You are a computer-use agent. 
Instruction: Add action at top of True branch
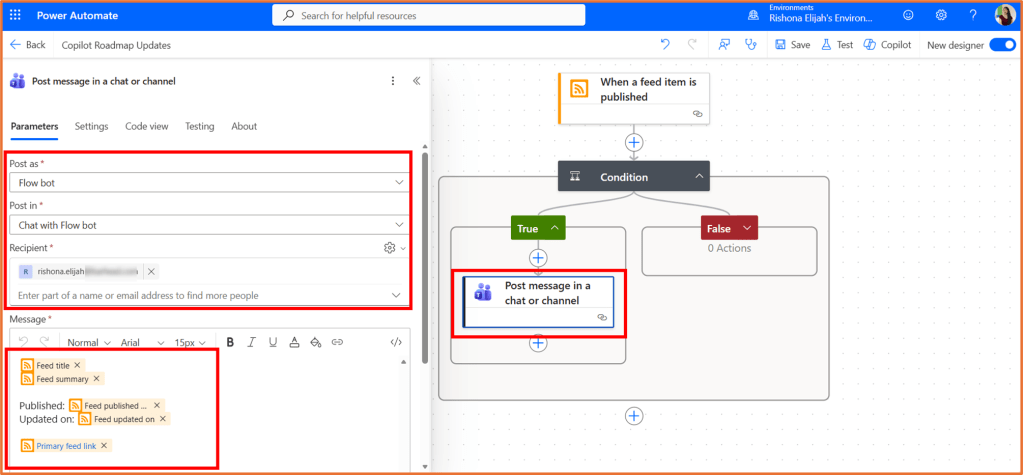[x=538, y=257]
